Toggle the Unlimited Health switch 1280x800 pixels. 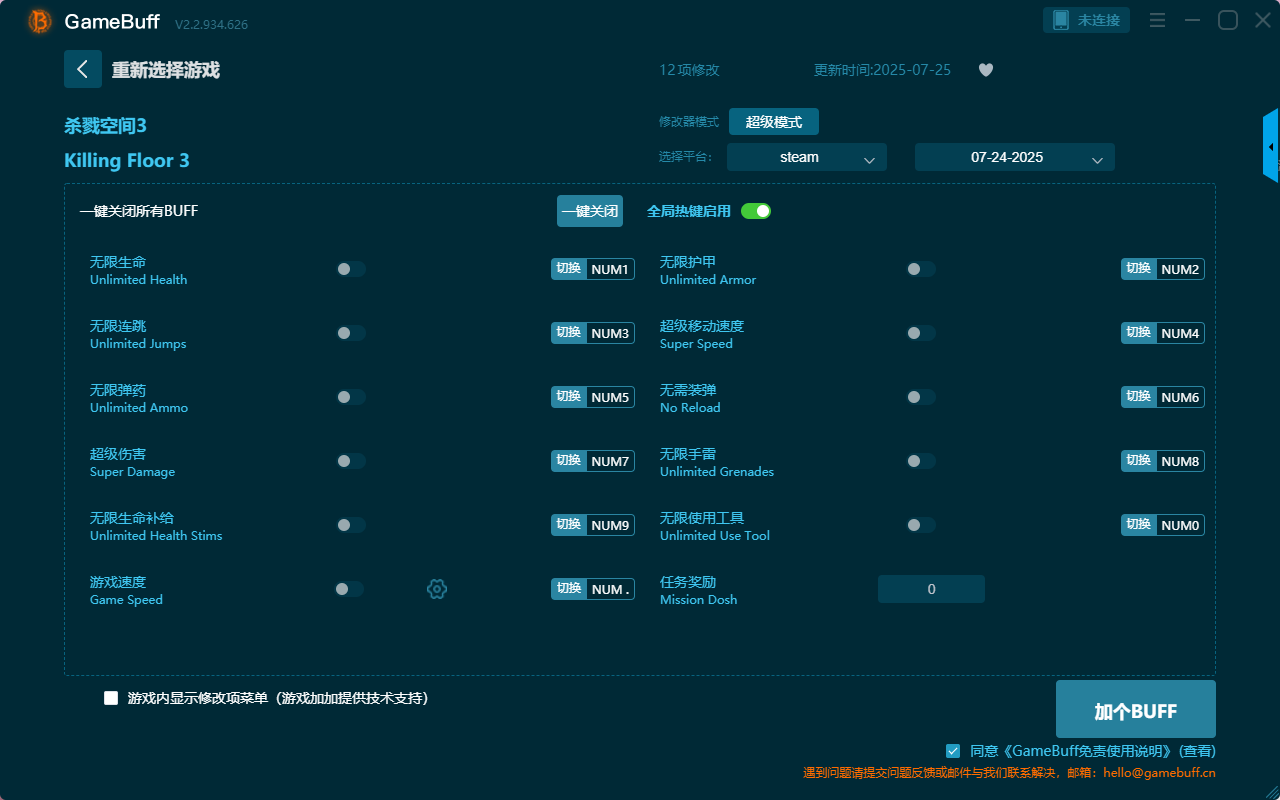(349, 268)
